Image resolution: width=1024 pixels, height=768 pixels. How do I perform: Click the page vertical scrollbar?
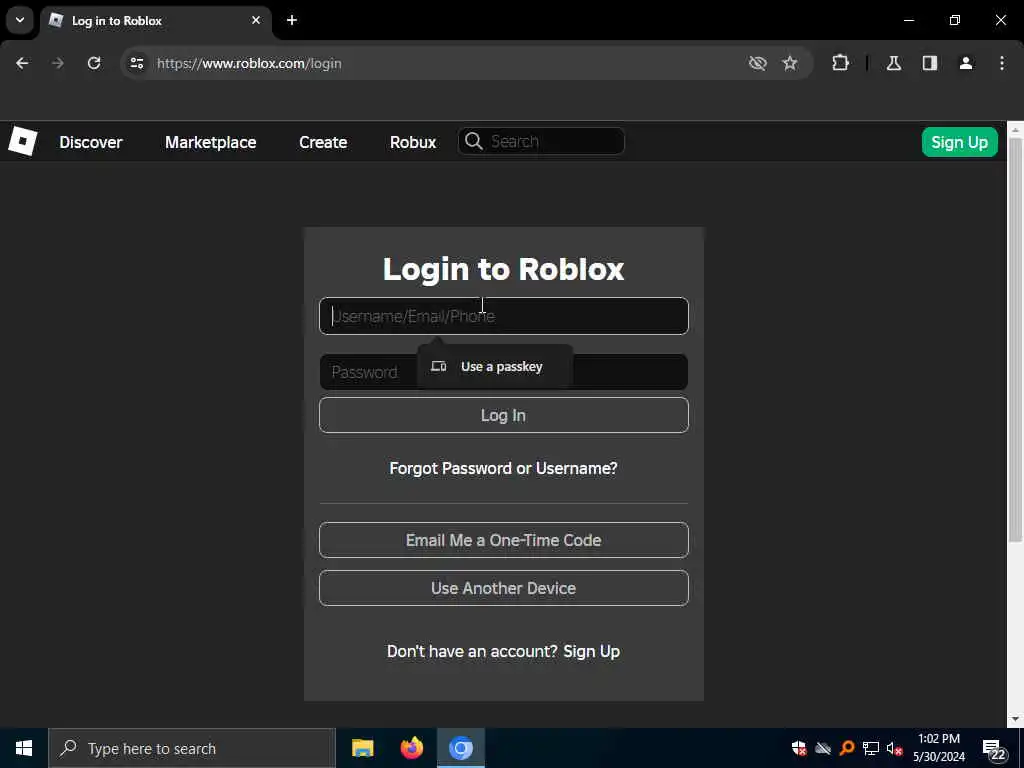click(1015, 340)
